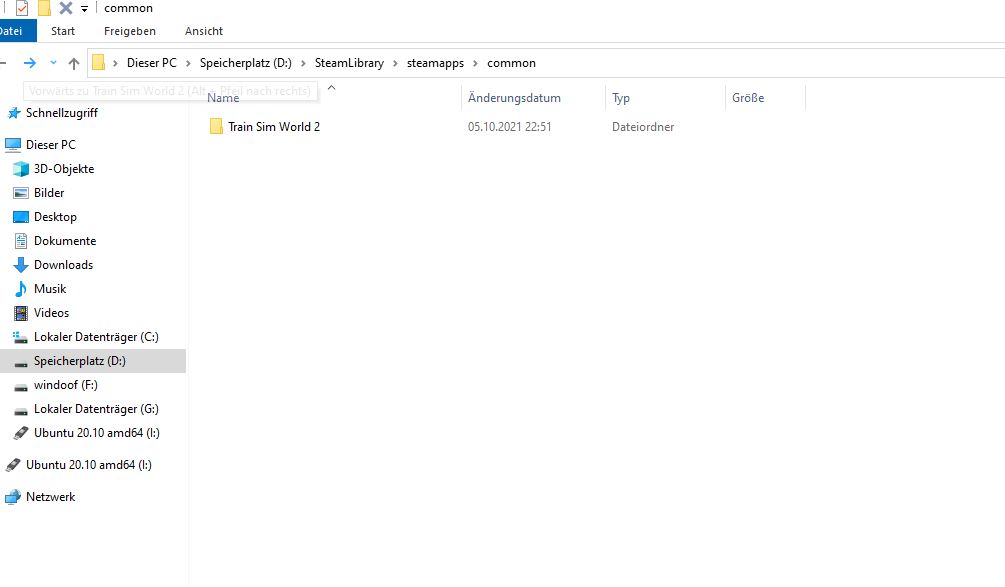Switch to the Ansicht ribbon tab

204,31
